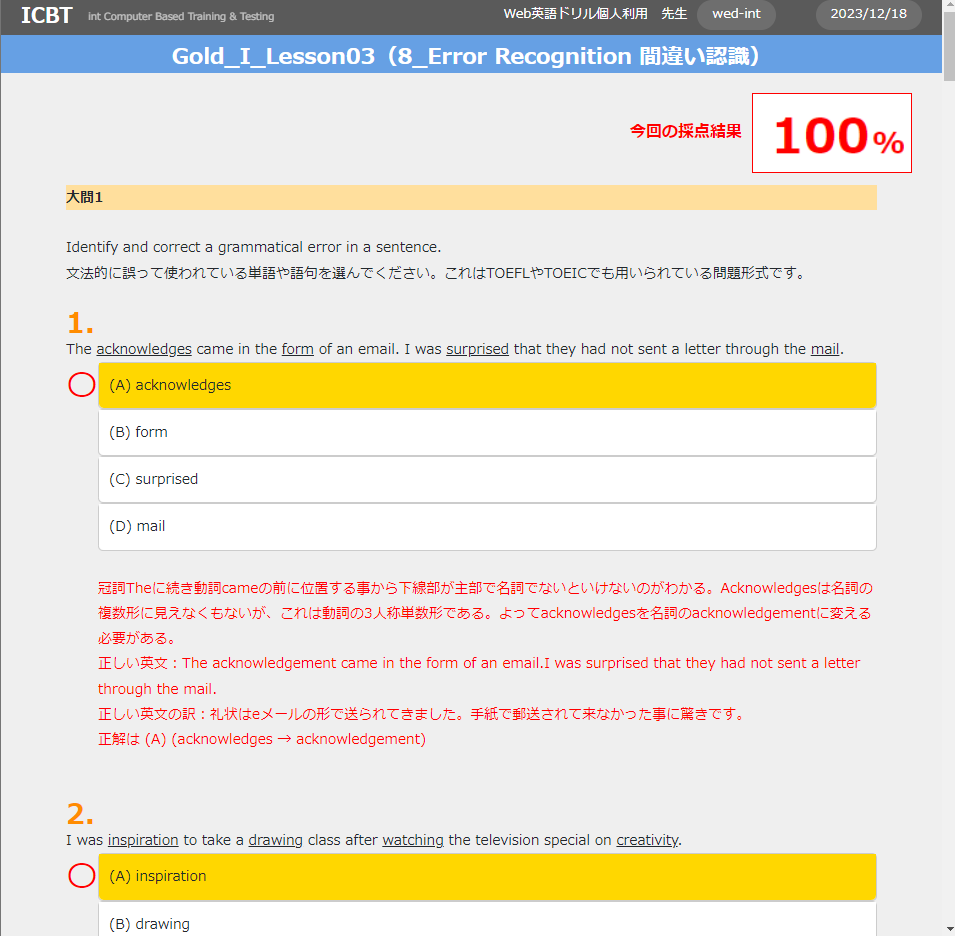
Task: Select answer option (D) mail
Action: pos(487,526)
